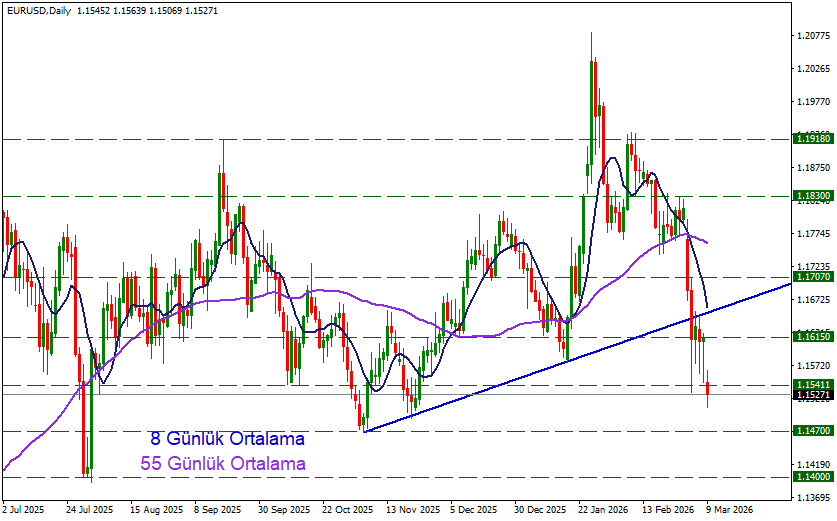Click the 1.16150 price level label
The height and width of the screenshot is (521, 837).
(811, 338)
